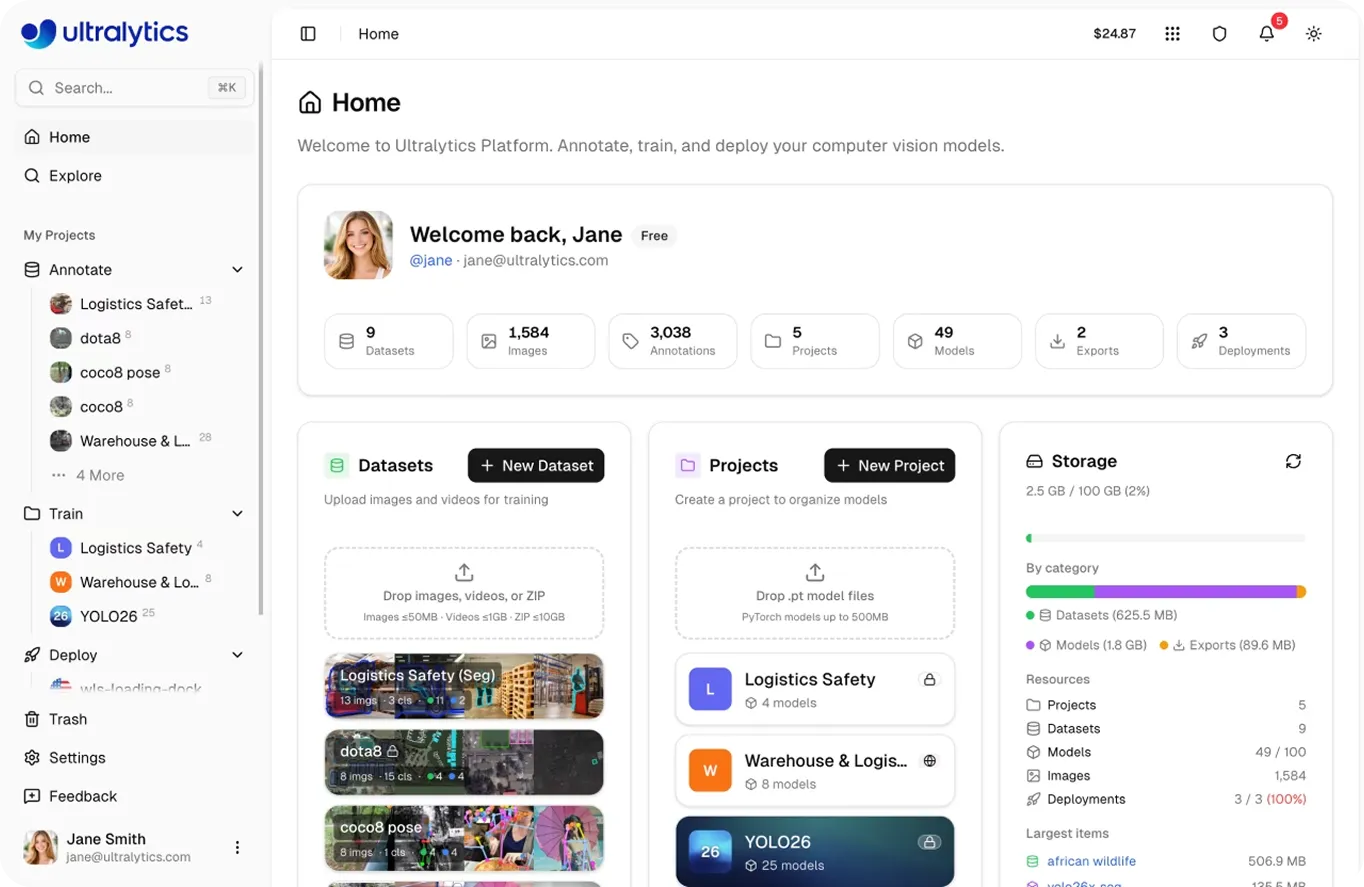Toggle the sidebar panel icon

308,34
